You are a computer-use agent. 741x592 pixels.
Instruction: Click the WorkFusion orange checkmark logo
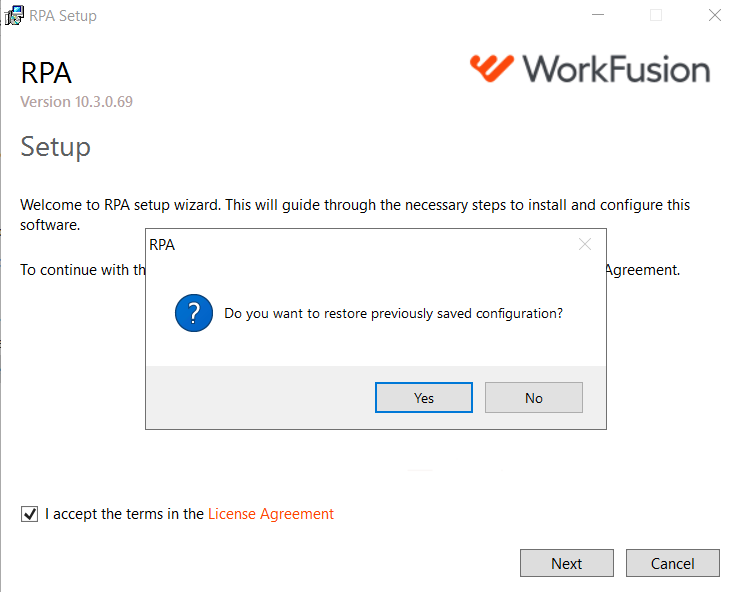point(491,69)
